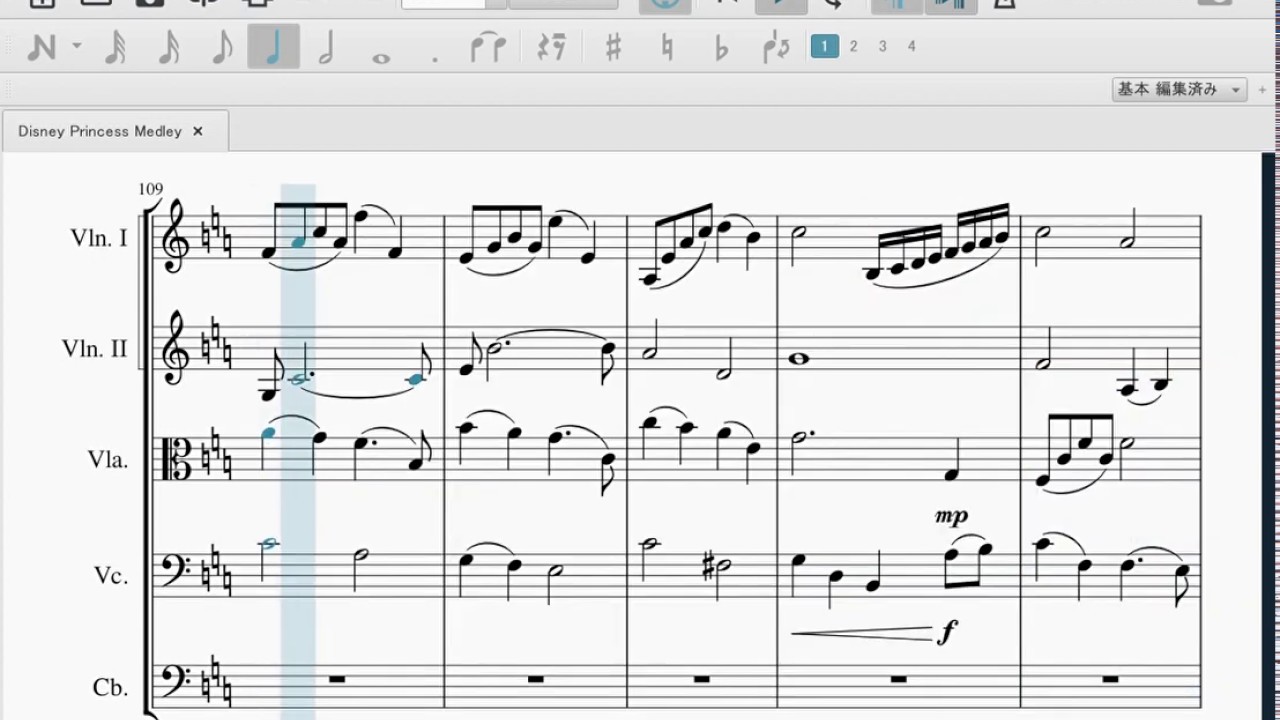Switch to voice 3
This screenshot has height=720, width=1280.
[x=882, y=46]
